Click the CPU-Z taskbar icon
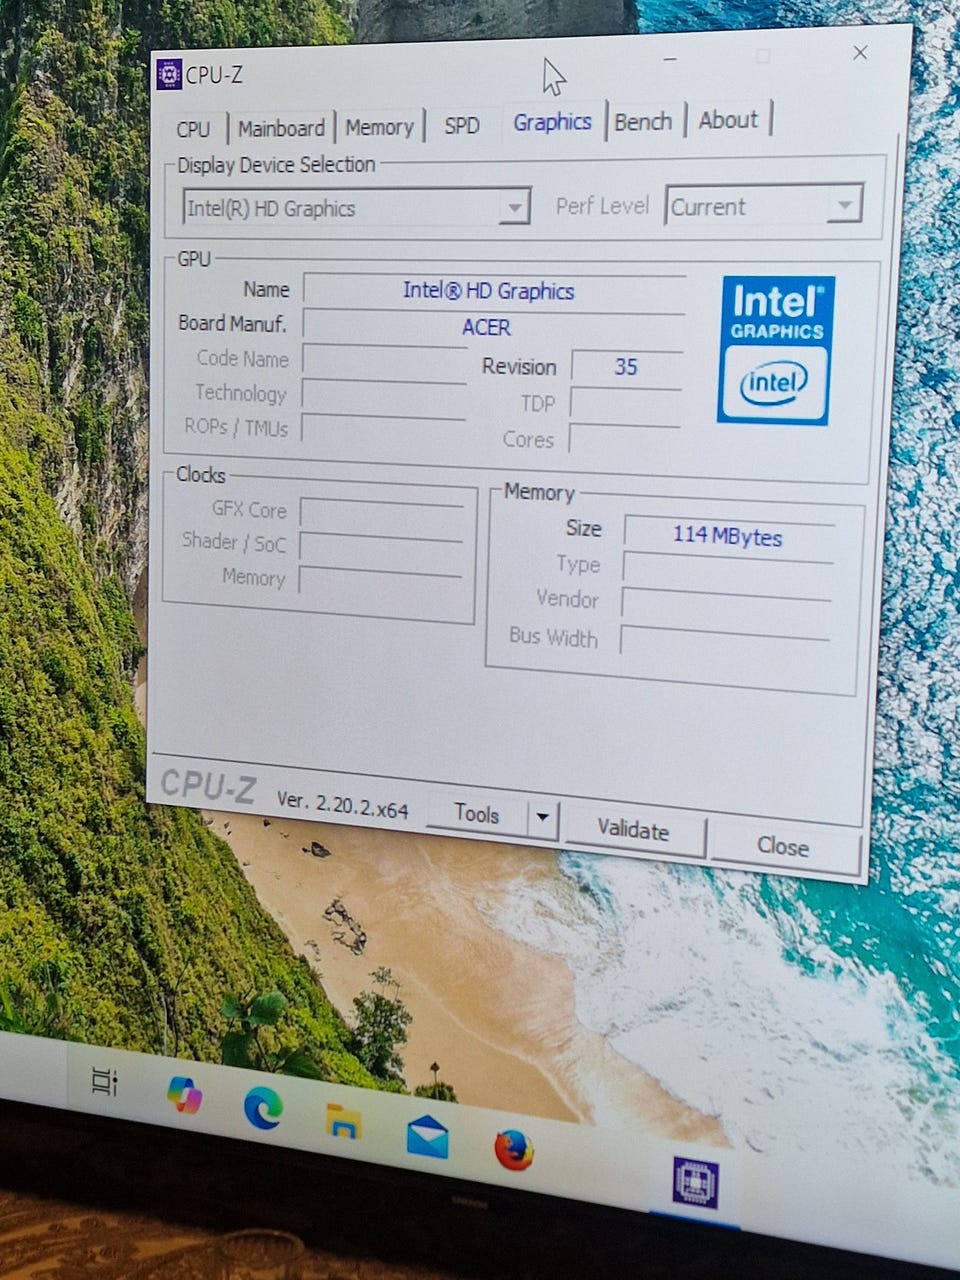 [x=695, y=1182]
